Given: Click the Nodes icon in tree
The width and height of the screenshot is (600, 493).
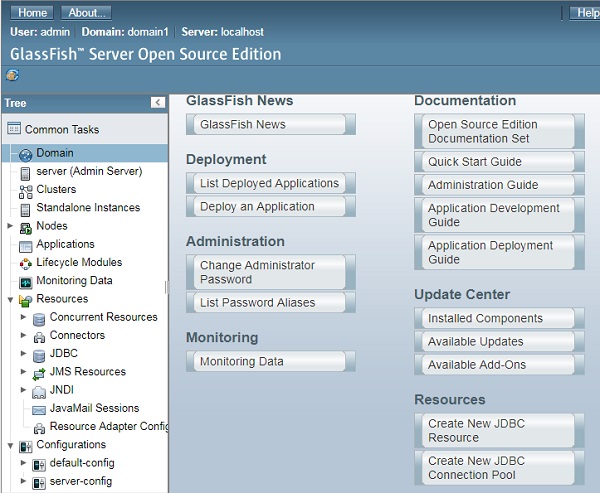Looking at the screenshot, I should (25, 229).
